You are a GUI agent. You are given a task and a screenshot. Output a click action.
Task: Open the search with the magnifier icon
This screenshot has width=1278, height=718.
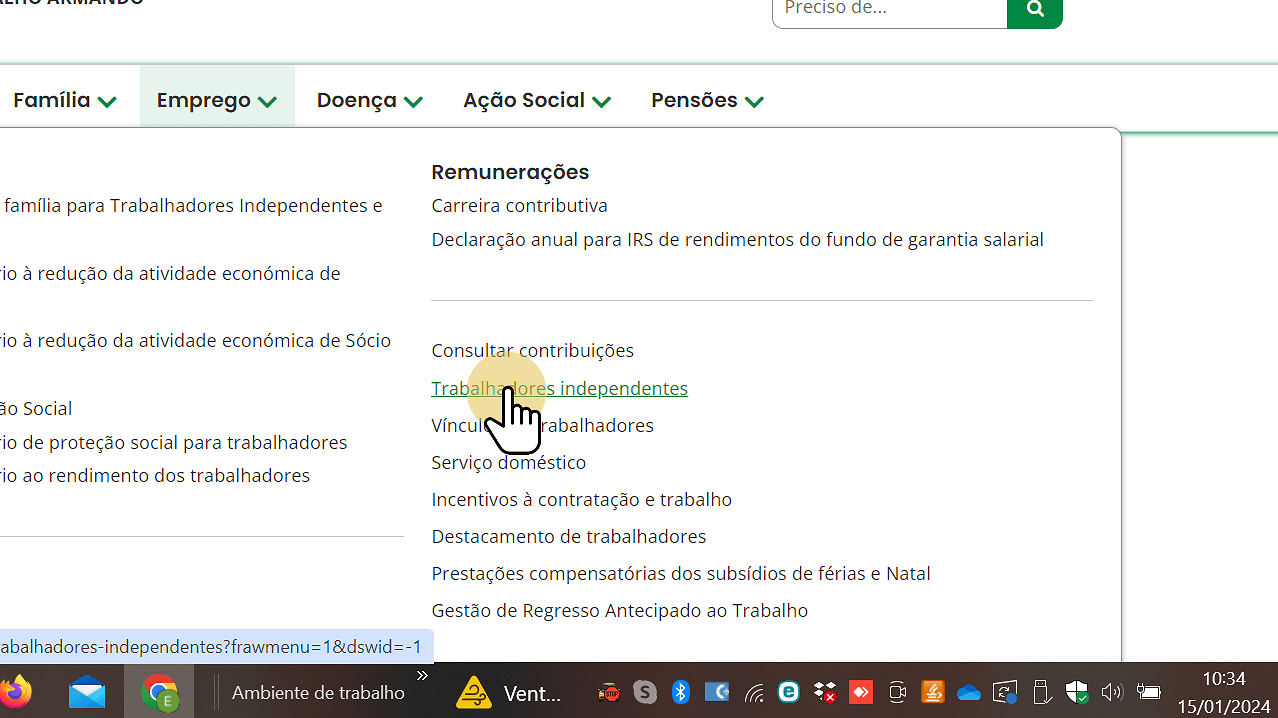1034,9
